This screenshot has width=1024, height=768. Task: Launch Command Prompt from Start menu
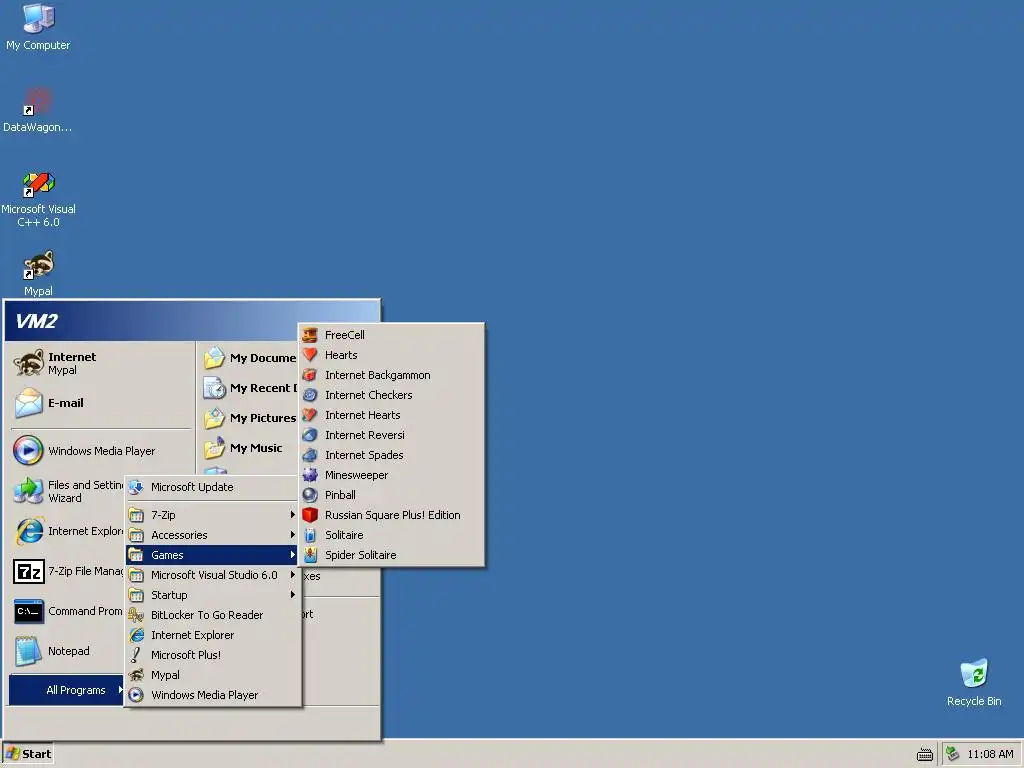tap(68, 611)
